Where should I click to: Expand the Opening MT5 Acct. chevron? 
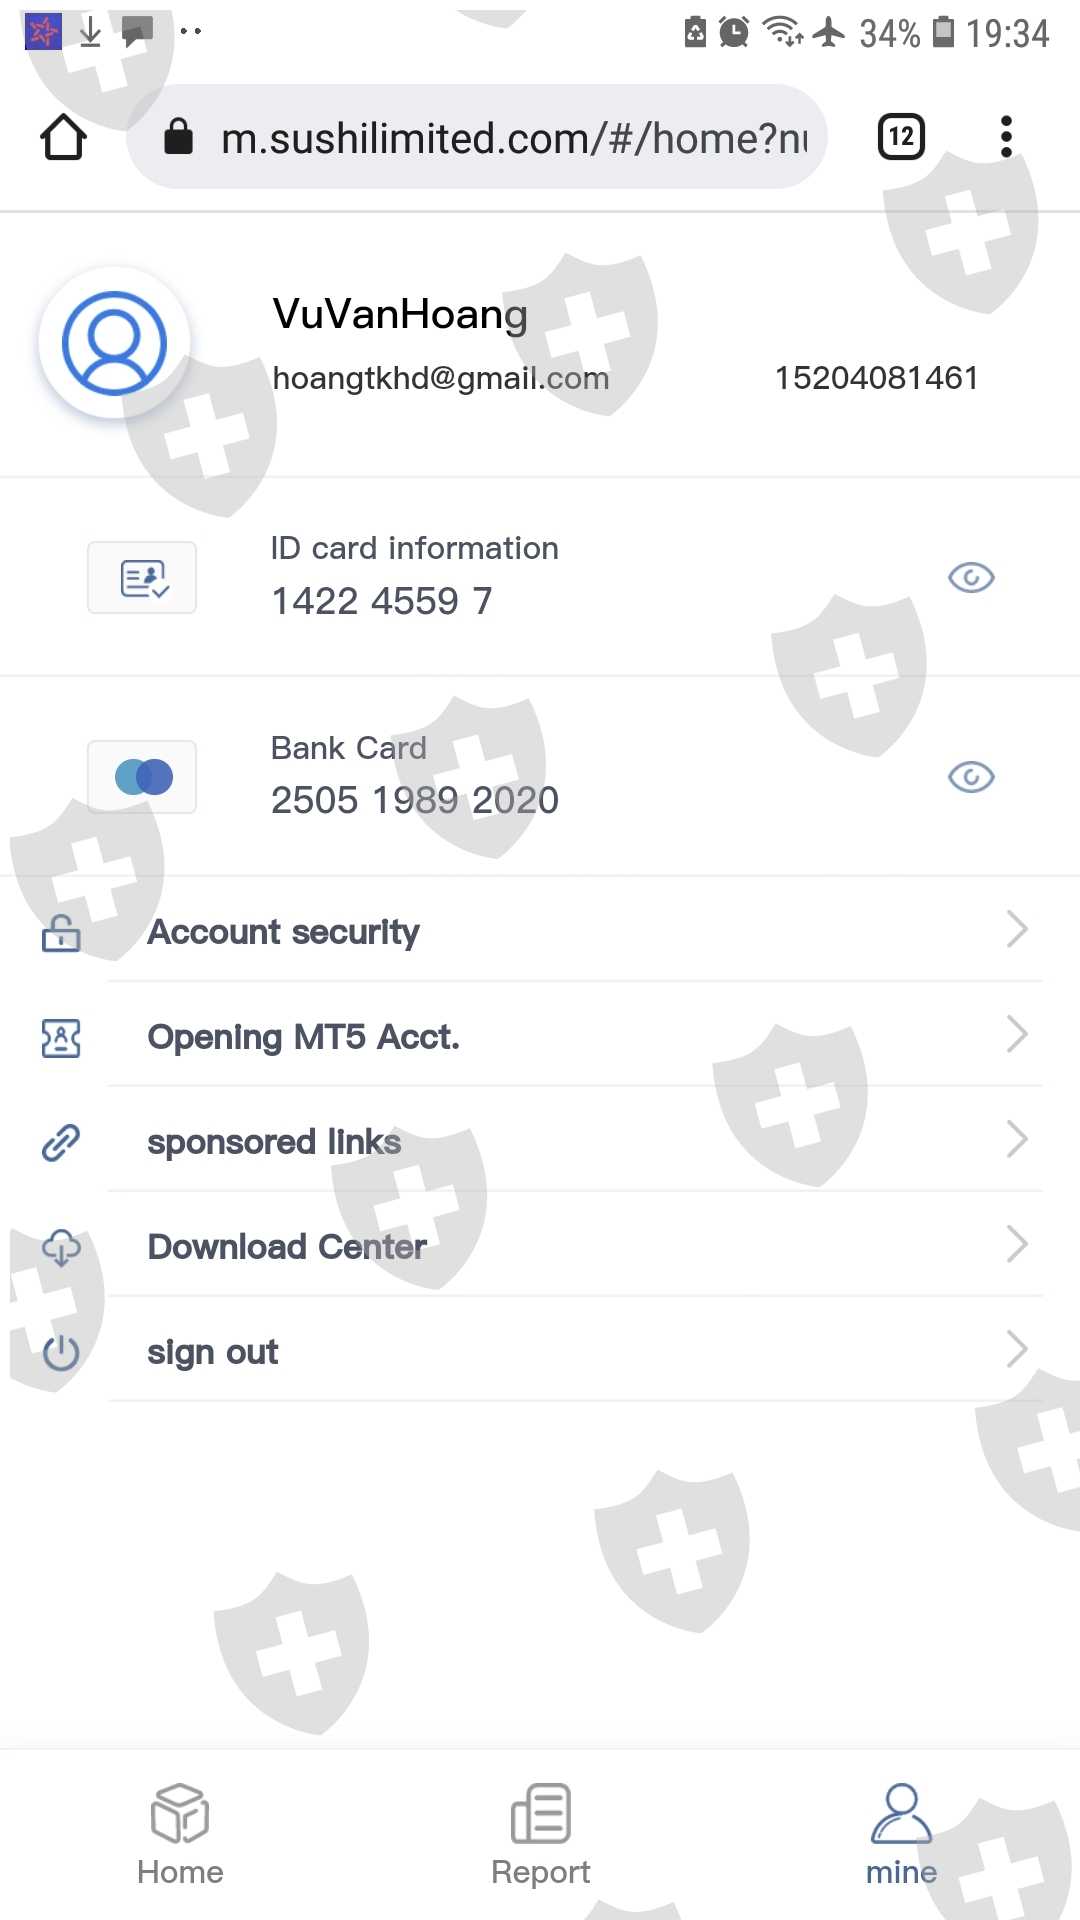coord(1017,1035)
